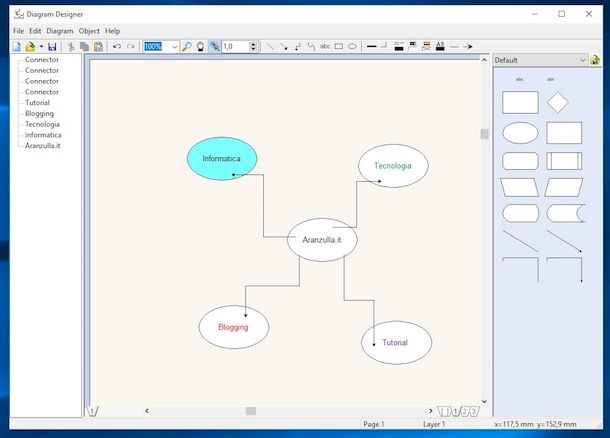Viewport: 610px width, 438px height.
Task: Select Tutorial in the object tree
Action: [37, 103]
